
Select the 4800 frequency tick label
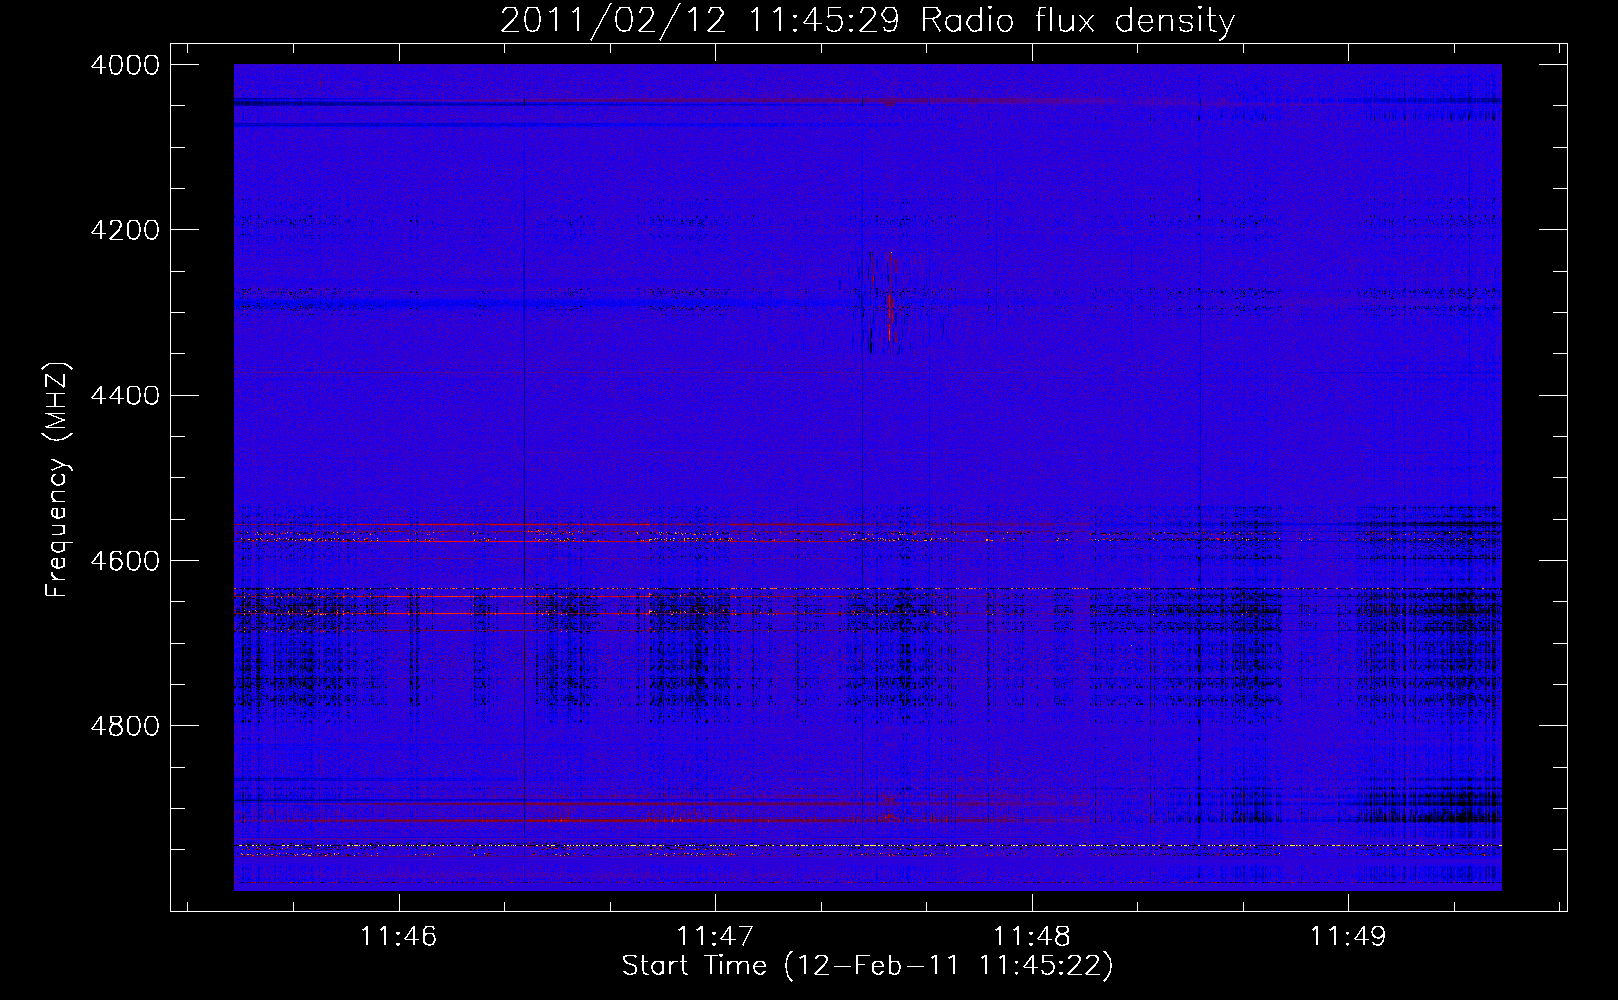(x=125, y=725)
